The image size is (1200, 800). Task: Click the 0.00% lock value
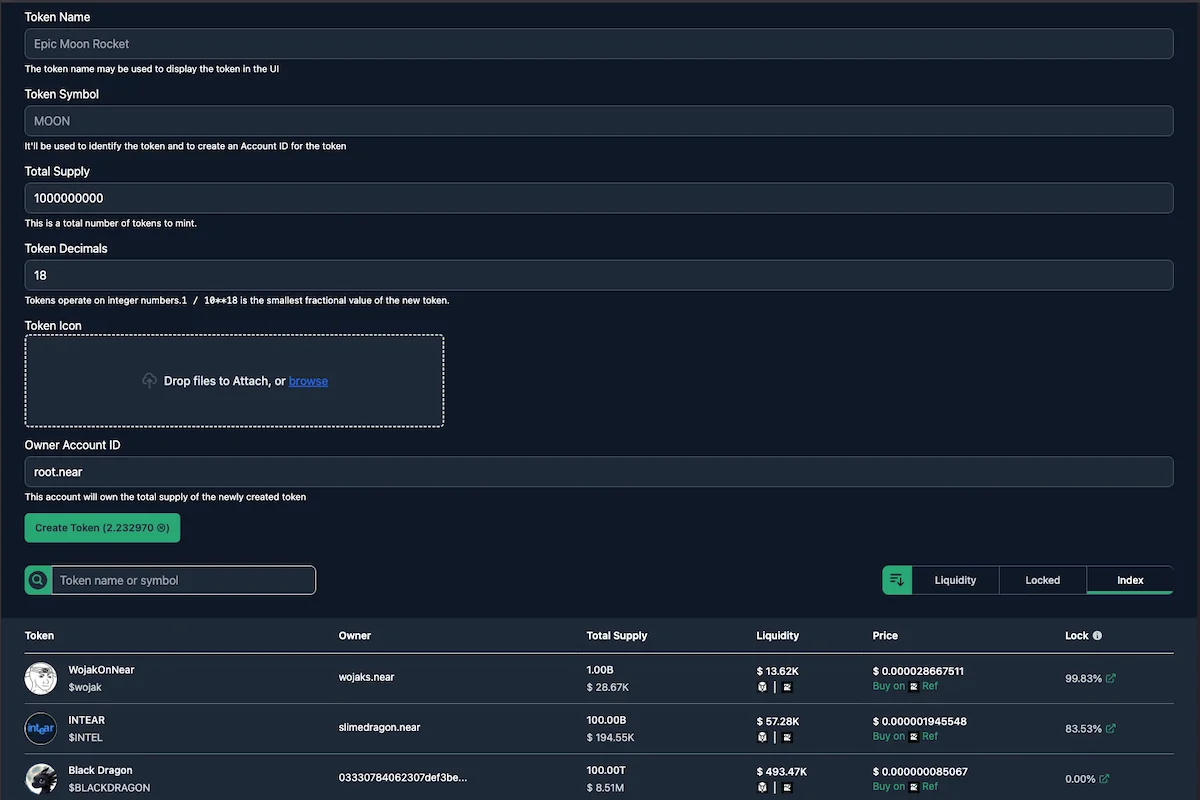coord(1080,778)
